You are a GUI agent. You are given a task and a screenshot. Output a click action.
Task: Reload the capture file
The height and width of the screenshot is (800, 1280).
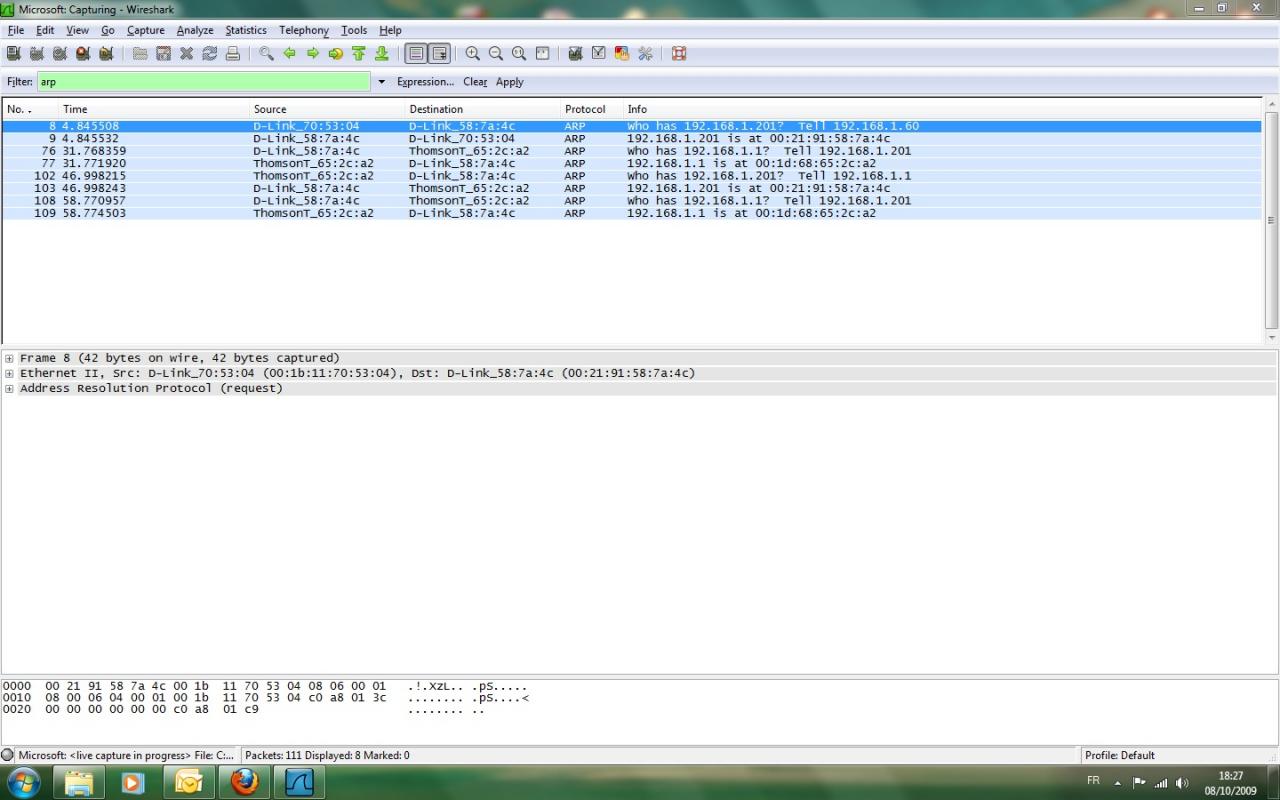point(209,53)
